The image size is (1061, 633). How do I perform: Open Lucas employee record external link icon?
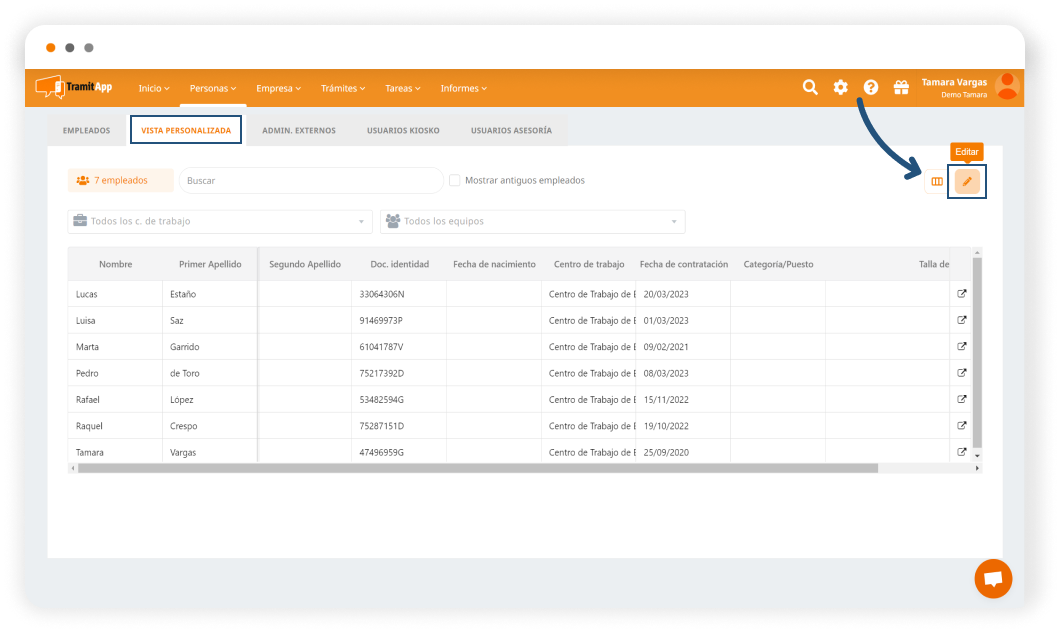[962, 294]
